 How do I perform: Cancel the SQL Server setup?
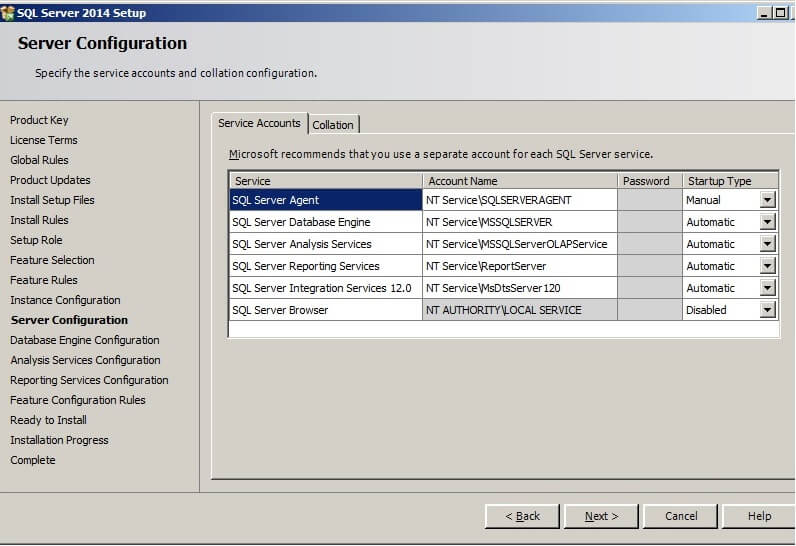click(x=681, y=516)
